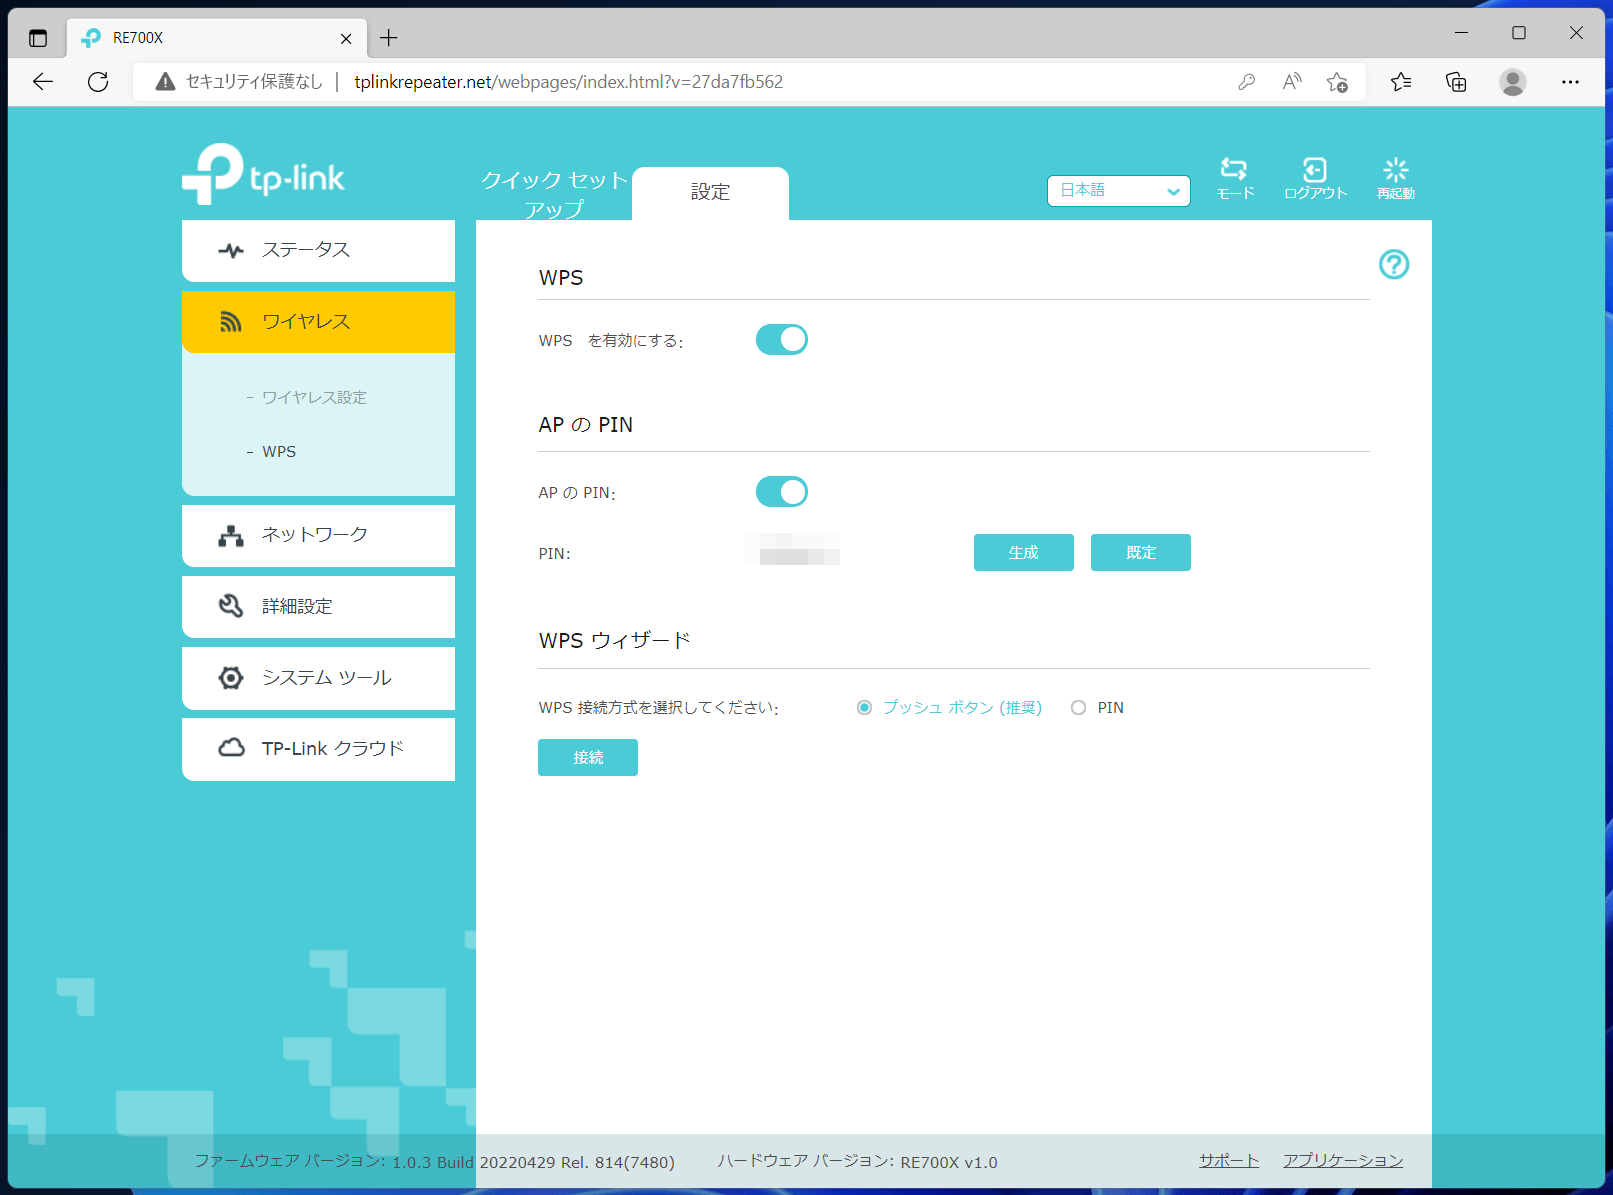1613x1195 pixels.
Task: Click the 生成 button
Action: click(x=1023, y=552)
